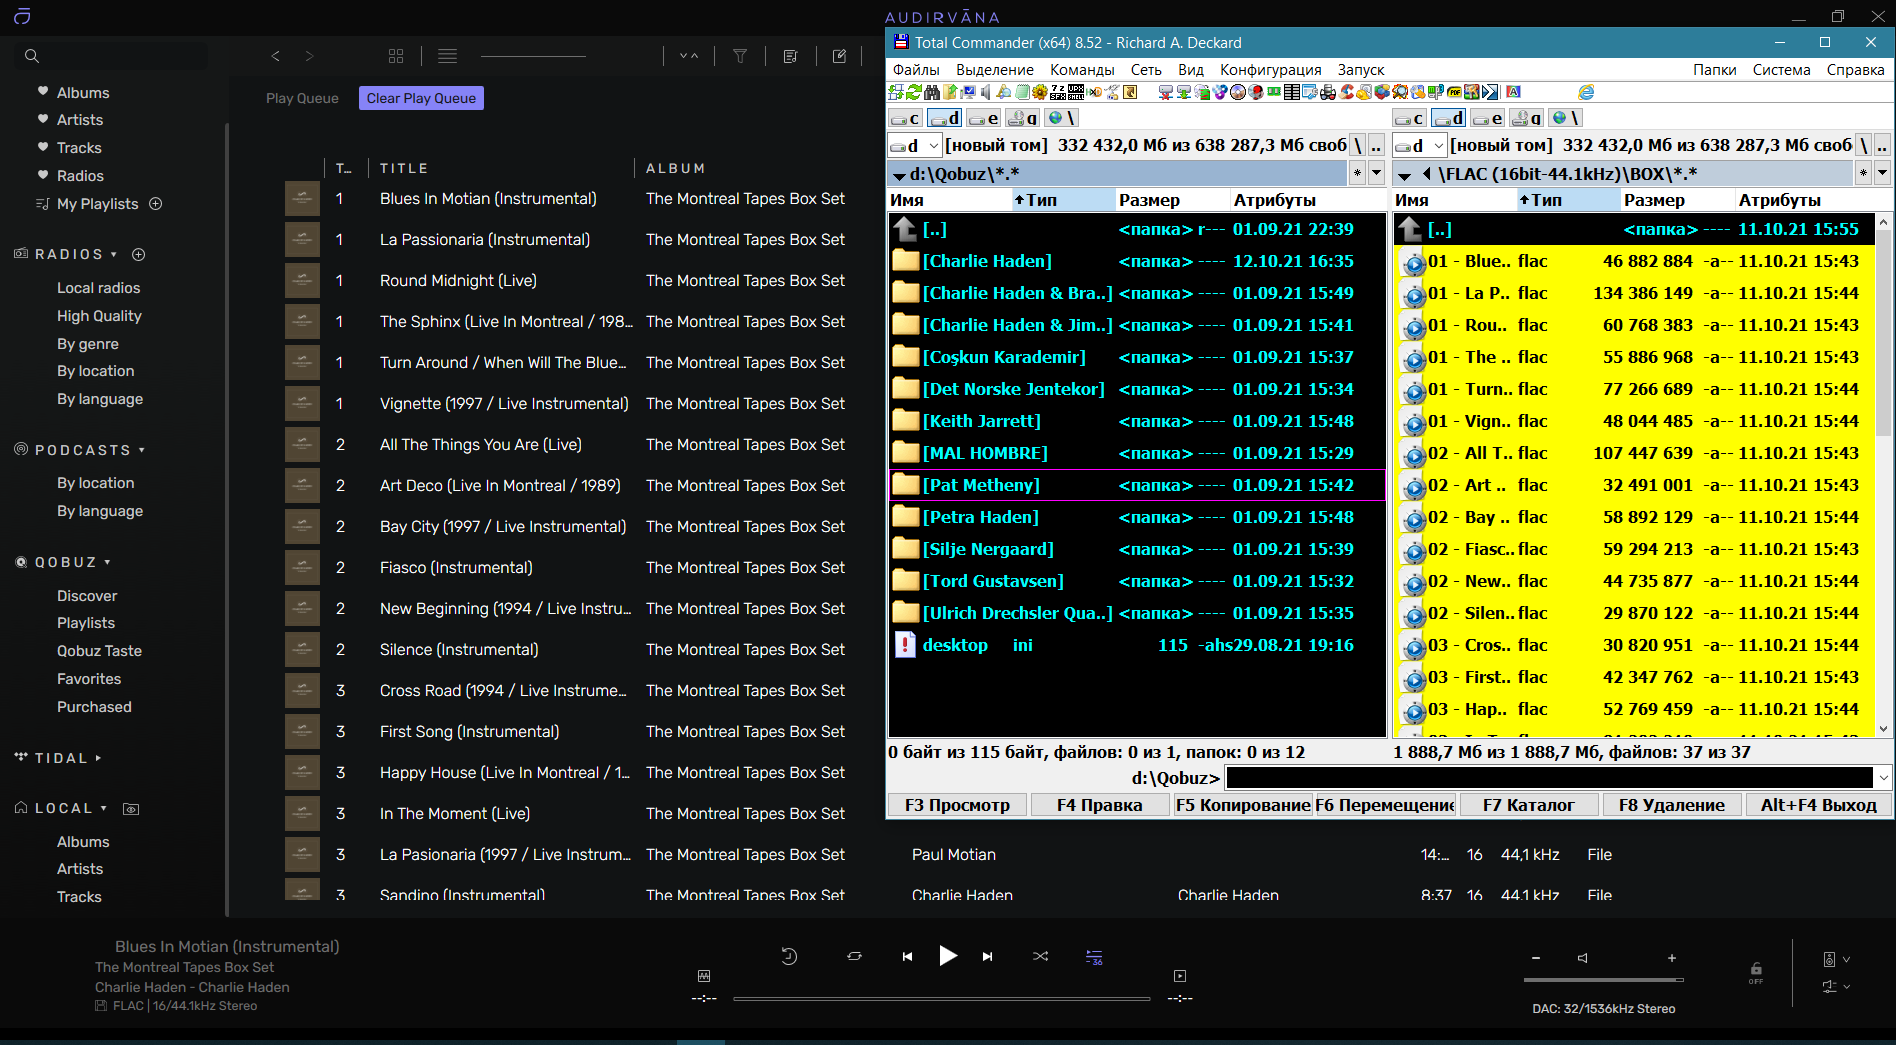
Task: Open the Запуск menu
Action: [x=1361, y=70]
